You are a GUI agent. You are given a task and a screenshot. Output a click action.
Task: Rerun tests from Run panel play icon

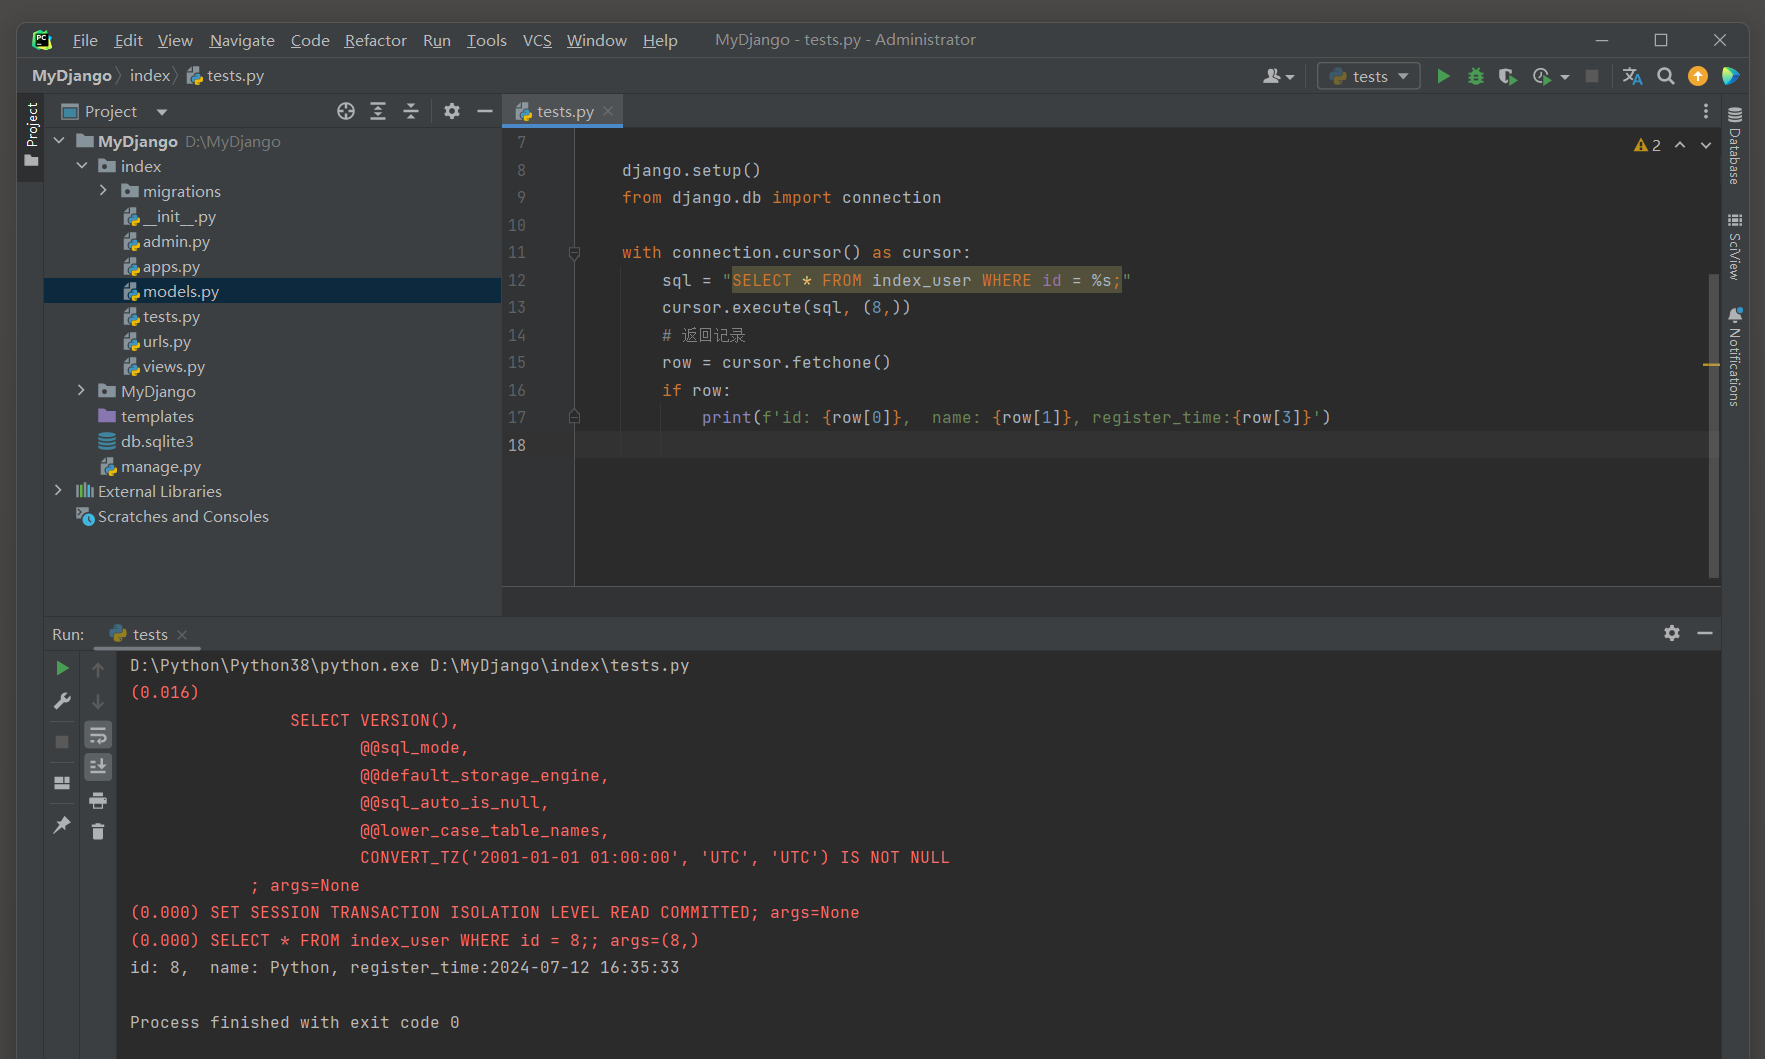tap(62, 668)
